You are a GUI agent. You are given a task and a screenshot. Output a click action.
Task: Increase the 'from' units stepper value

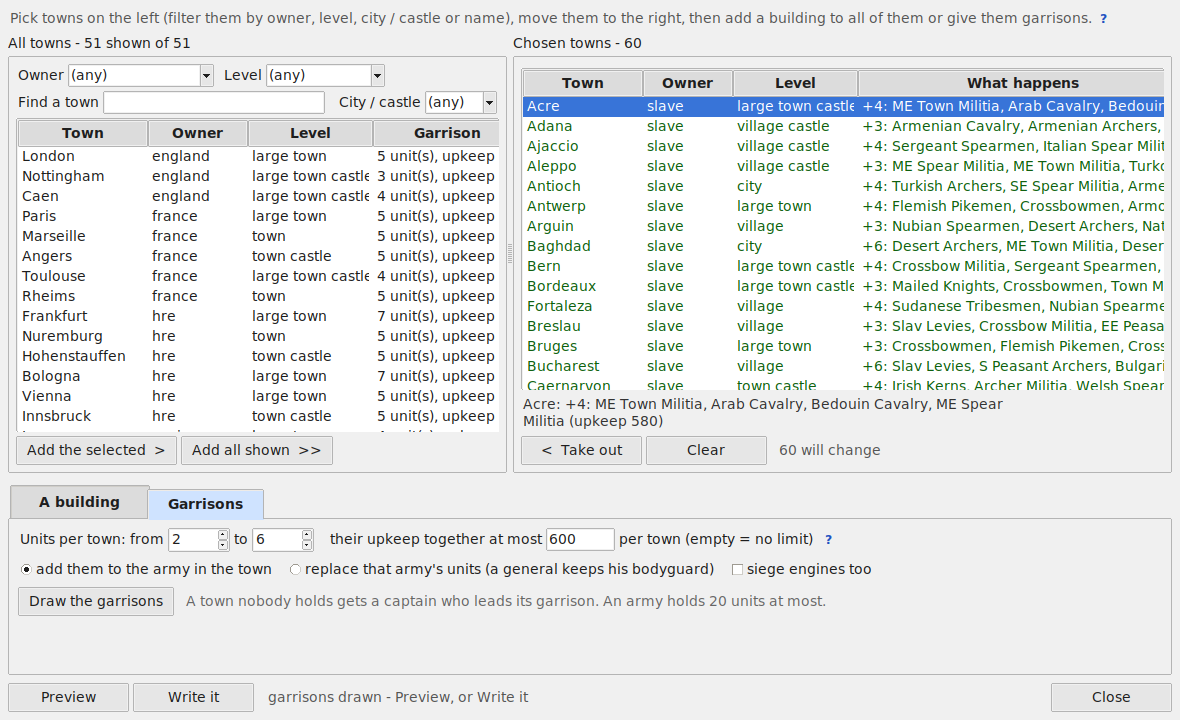[224, 534]
